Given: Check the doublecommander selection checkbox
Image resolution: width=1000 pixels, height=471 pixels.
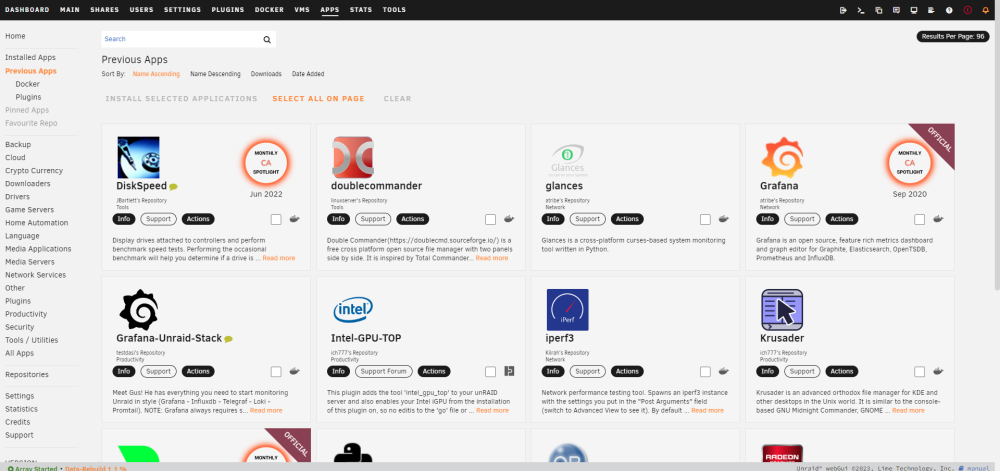Looking at the screenshot, I should pyautogui.click(x=490, y=219).
